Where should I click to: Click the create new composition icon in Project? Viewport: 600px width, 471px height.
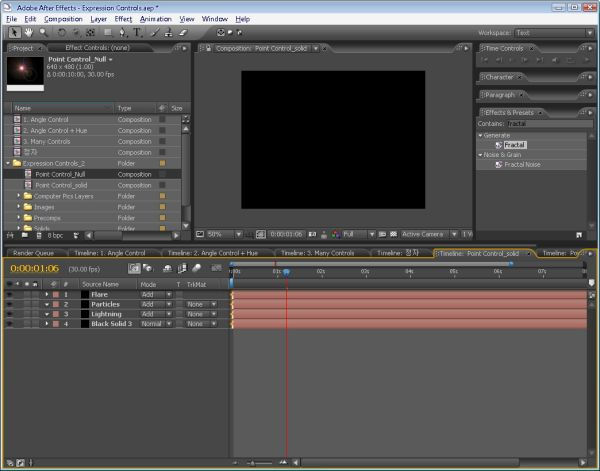pyautogui.click(x=39, y=236)
